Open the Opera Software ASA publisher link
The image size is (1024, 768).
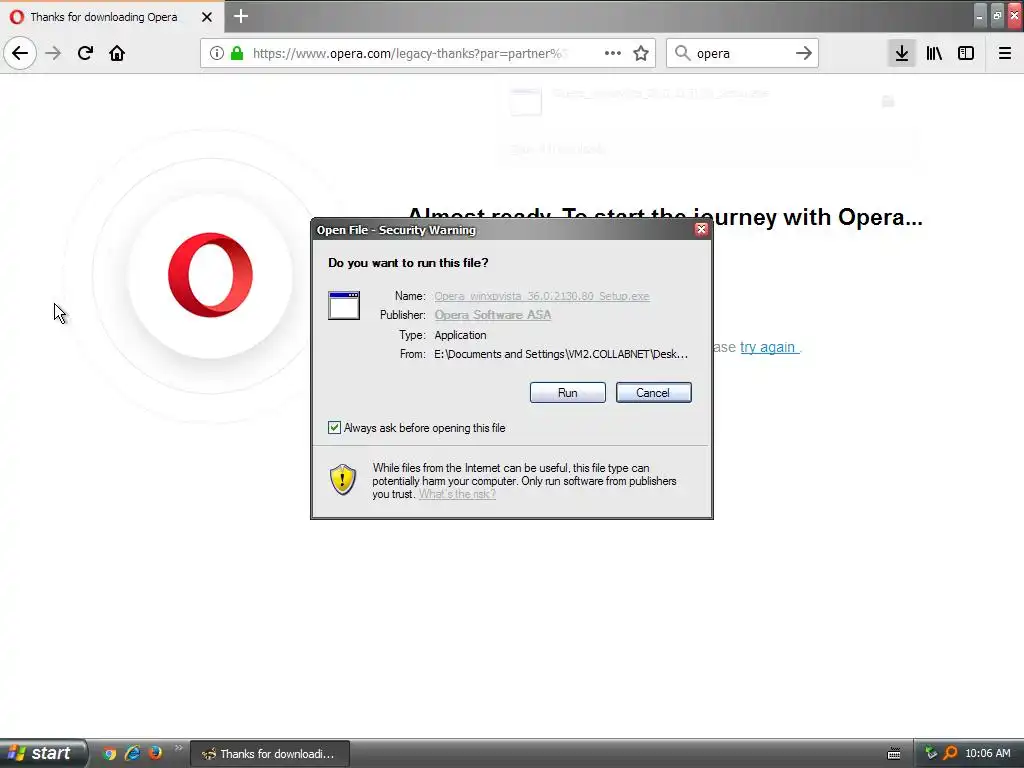(492, 315)
